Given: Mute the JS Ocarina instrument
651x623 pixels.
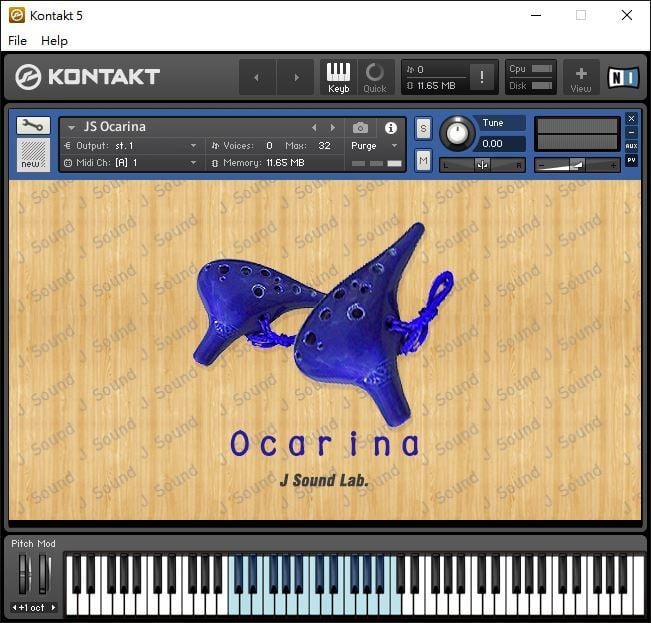Looking at the screenshot, I should point(423,160).
